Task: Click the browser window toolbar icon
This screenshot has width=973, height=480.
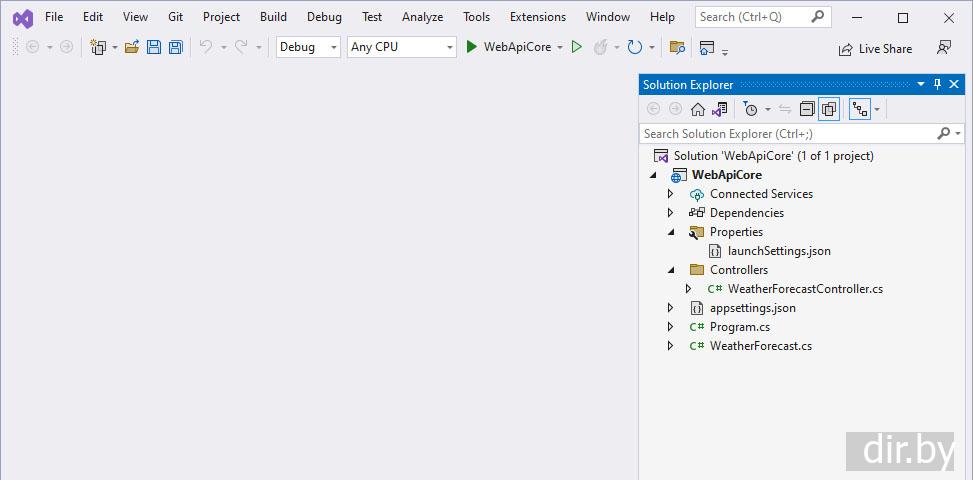Action: [x=707, y=47]
